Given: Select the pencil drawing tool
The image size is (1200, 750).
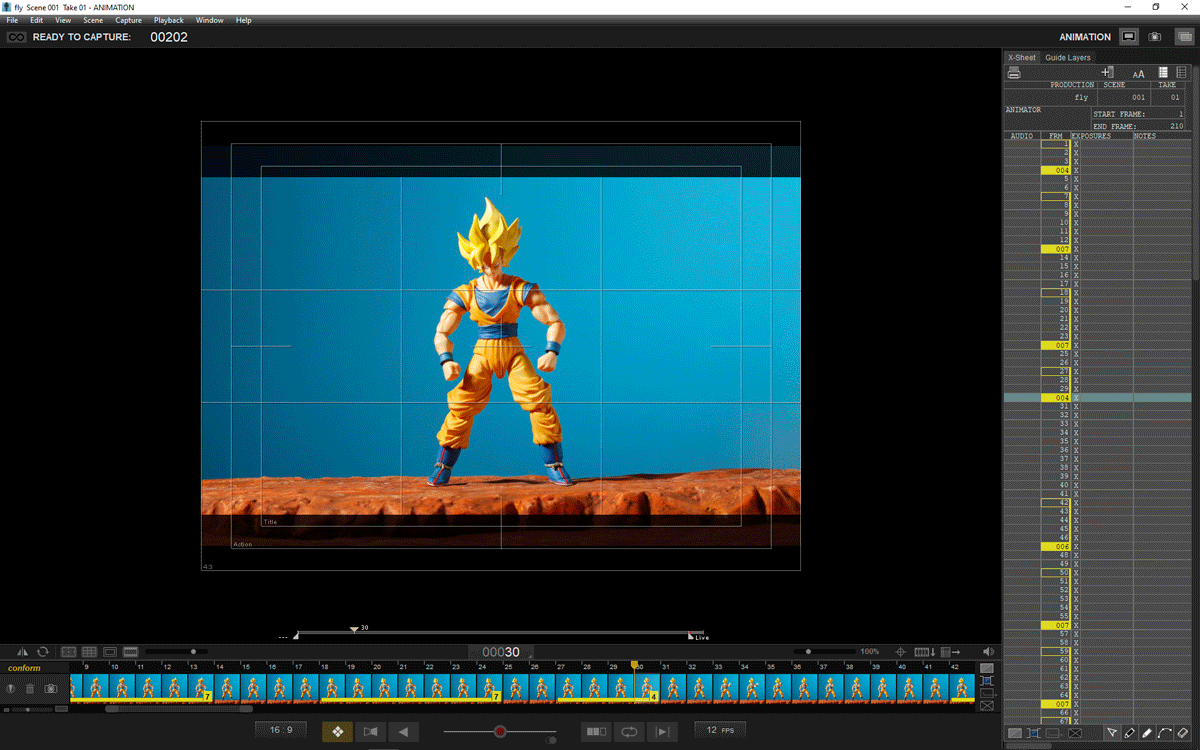Looking at the screenshot, I should [1129, 733].
